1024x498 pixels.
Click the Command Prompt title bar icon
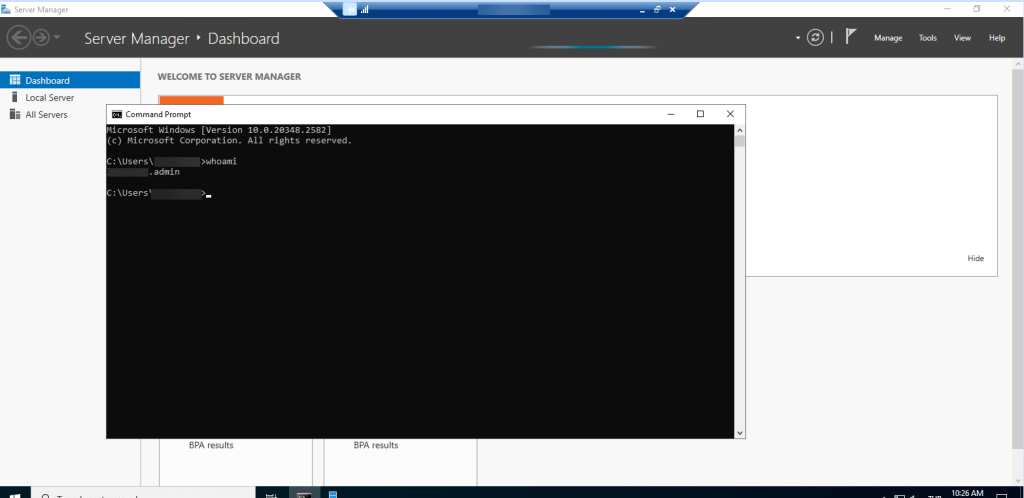(116, 114)
